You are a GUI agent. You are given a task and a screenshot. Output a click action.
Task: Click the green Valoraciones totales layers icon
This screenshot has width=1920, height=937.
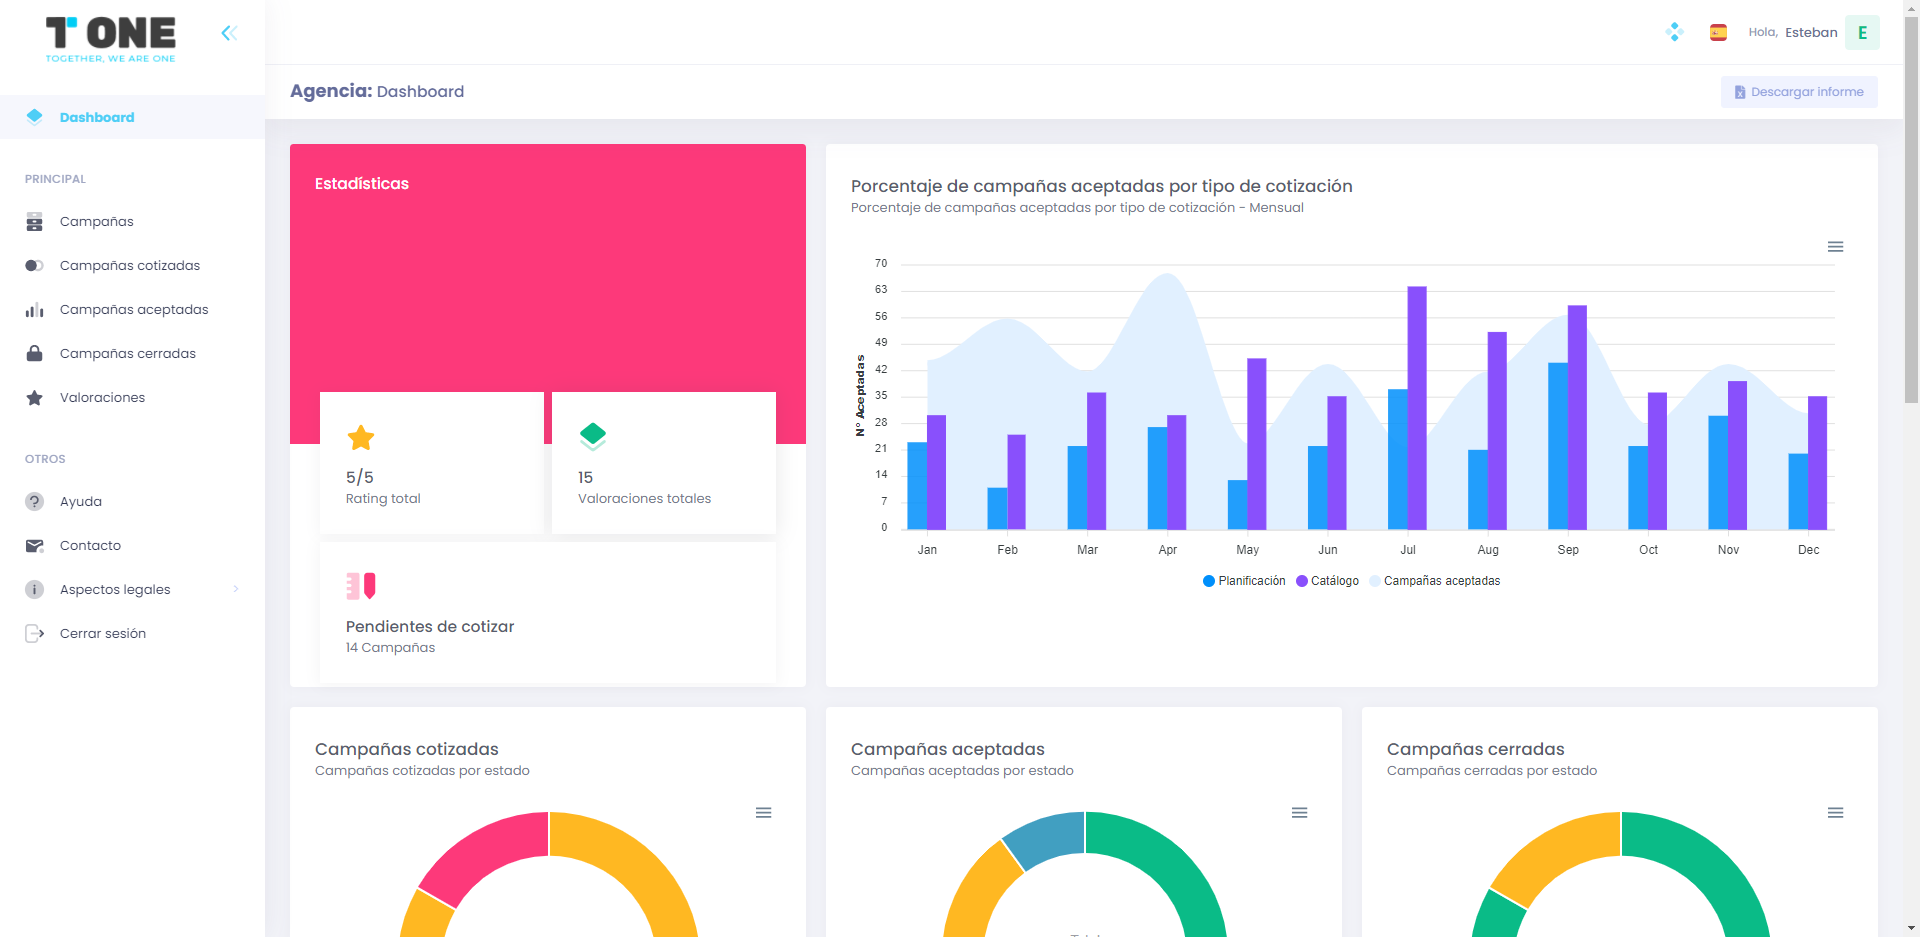click(593, 436)
